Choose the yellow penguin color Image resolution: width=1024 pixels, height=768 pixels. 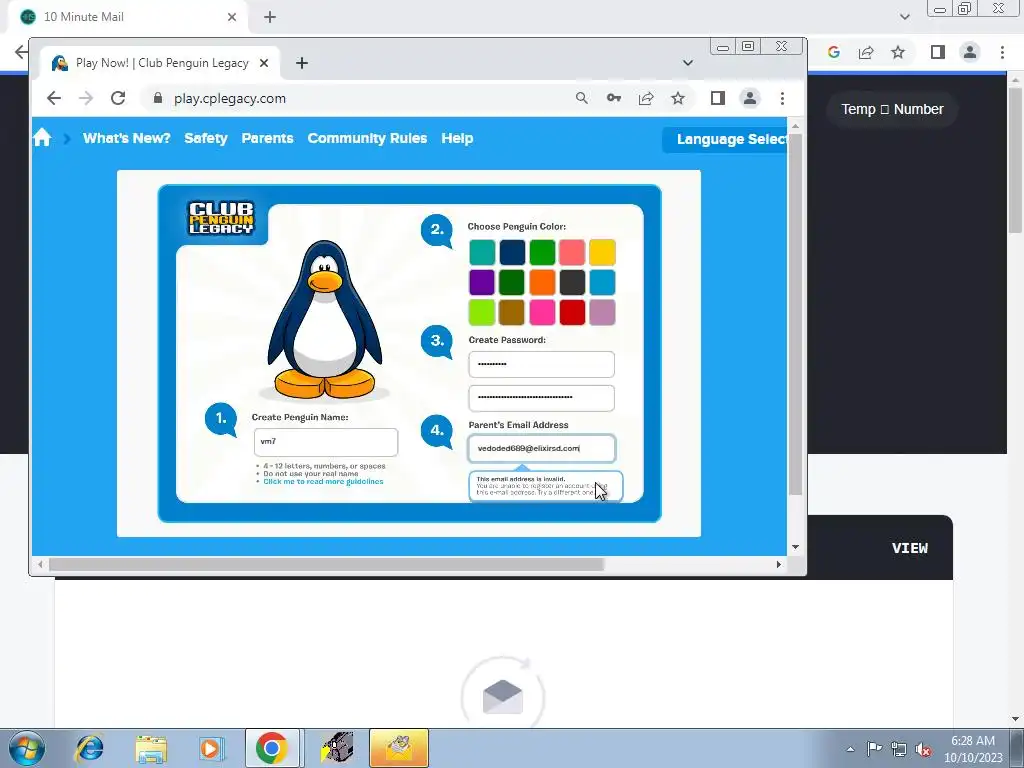click(602, 253)
